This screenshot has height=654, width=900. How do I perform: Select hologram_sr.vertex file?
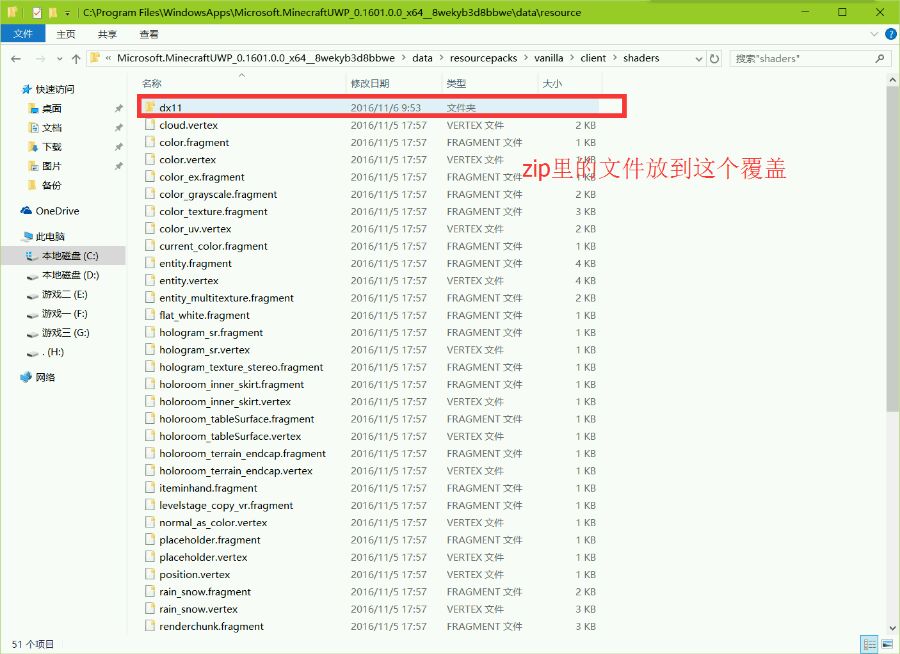pyautogui.click(x=204, y=349)
